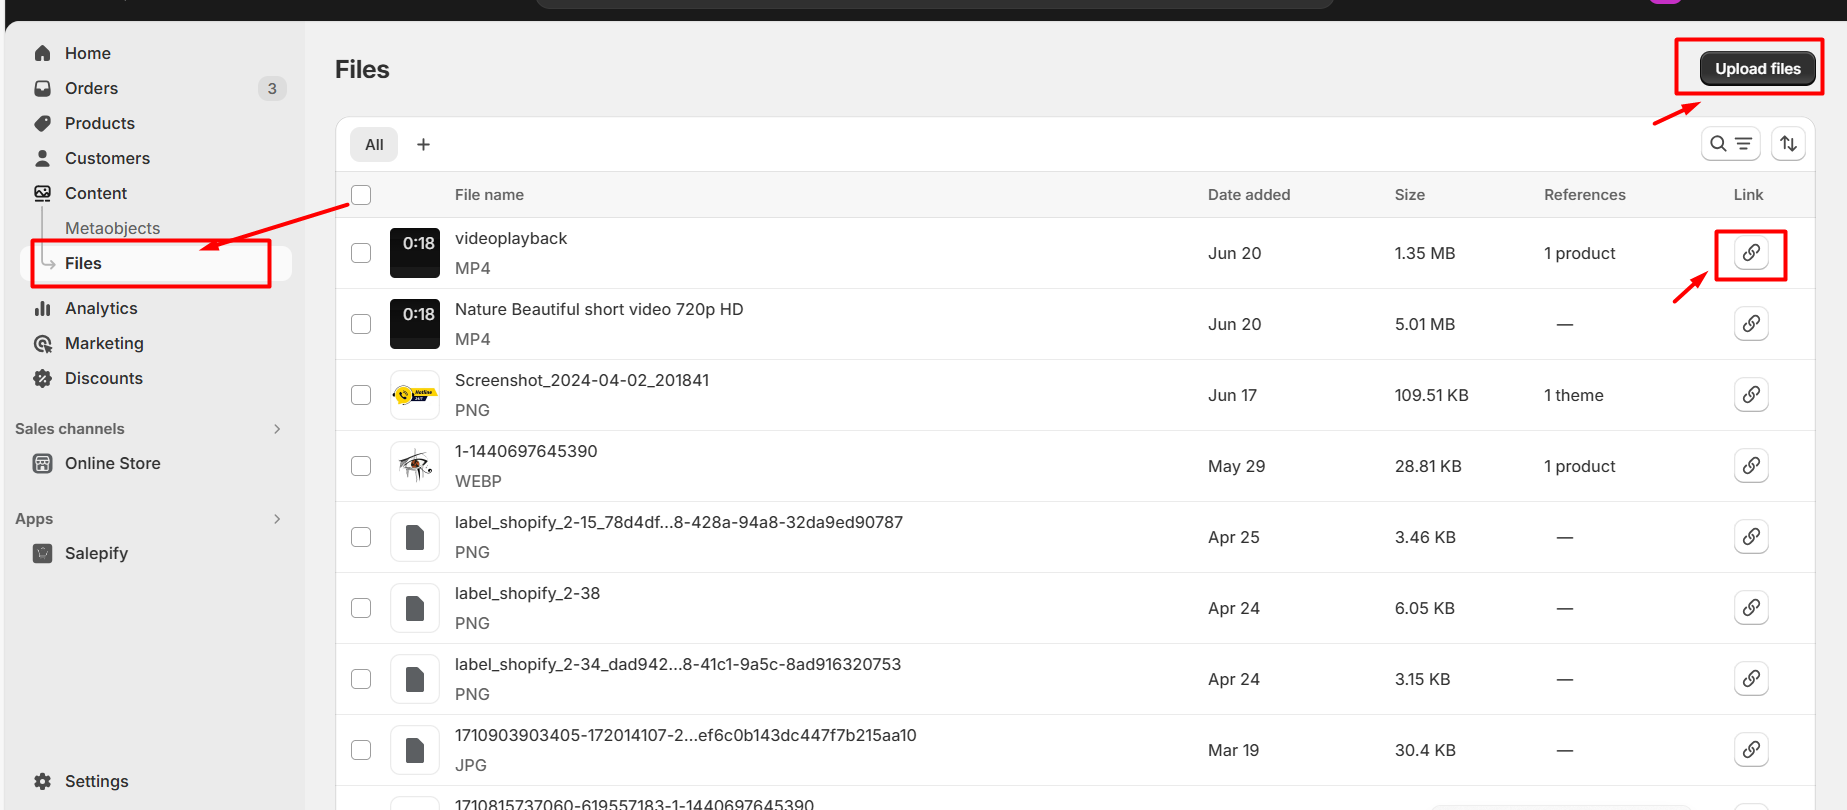Add a new view with plus icon
Viewport: 1847px width, 810px height.
click(x=424, y=145)
